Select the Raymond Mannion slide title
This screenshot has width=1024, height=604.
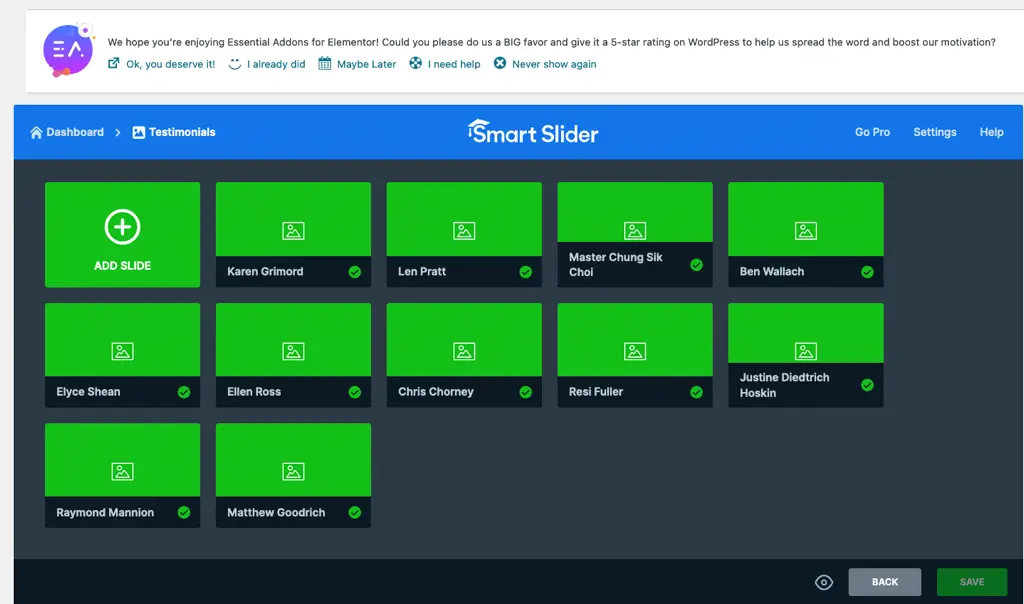pos(105,513)
